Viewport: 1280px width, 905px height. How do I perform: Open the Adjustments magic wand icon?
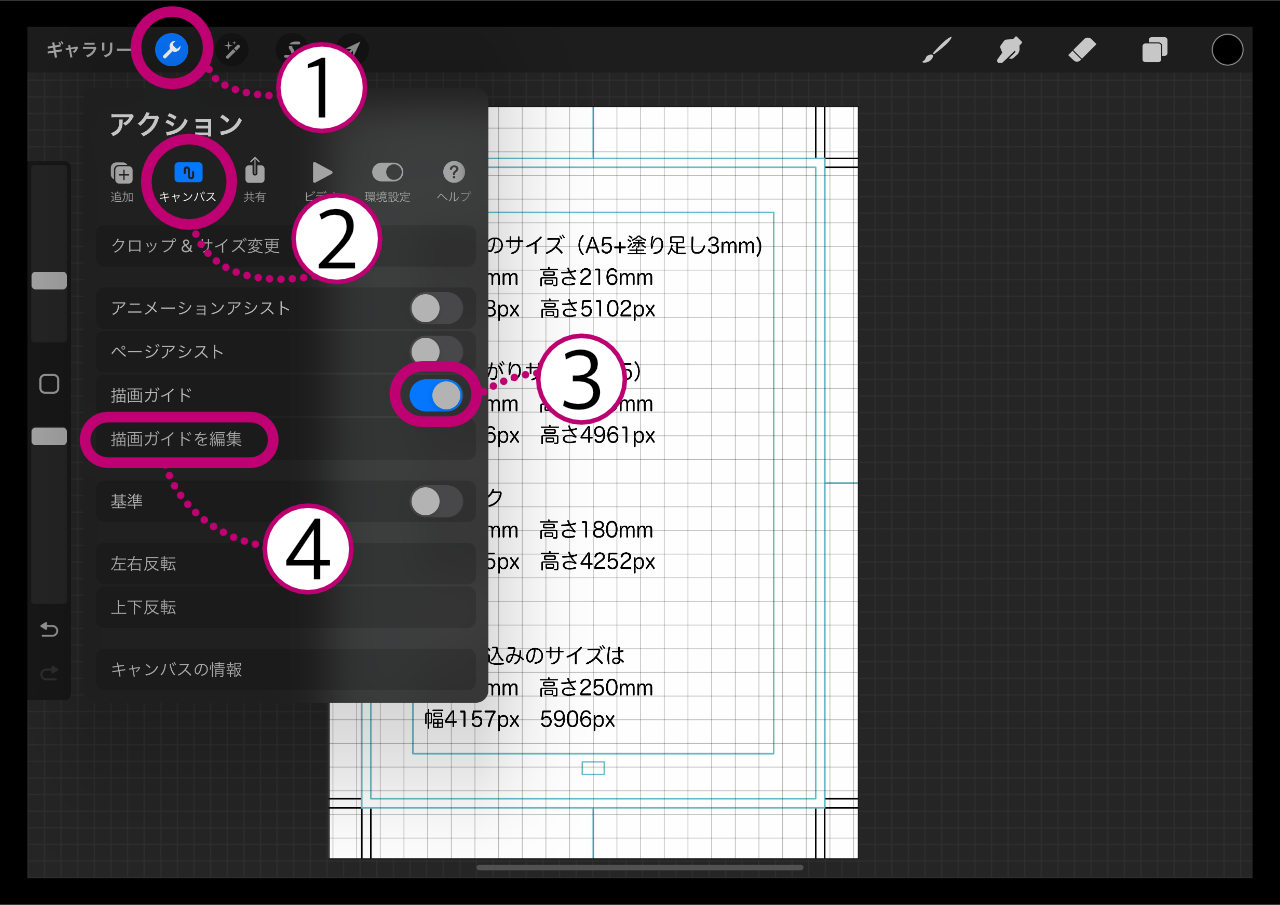tap(232, 49)
